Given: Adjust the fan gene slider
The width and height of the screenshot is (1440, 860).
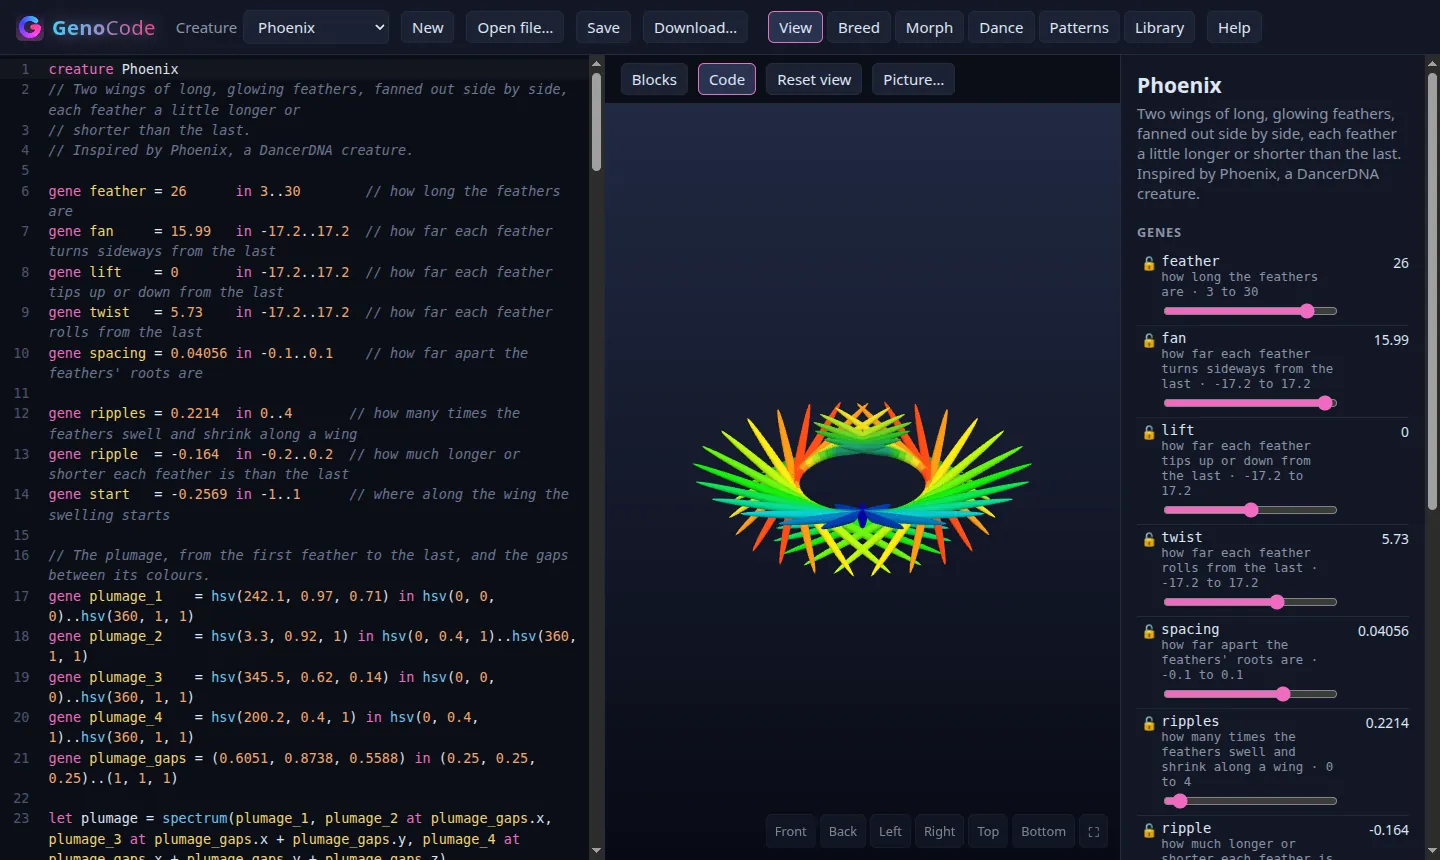Looking at the screenshot, I should tap(1250, 403).
